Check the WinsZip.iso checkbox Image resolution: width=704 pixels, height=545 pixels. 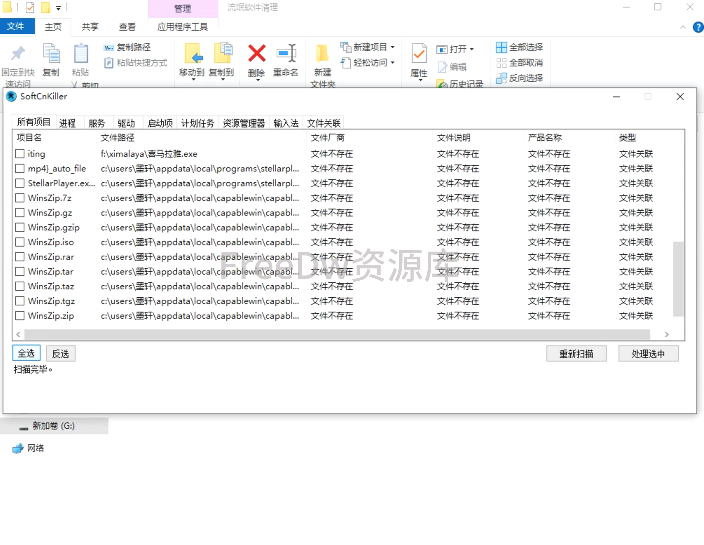coord(20,242)
